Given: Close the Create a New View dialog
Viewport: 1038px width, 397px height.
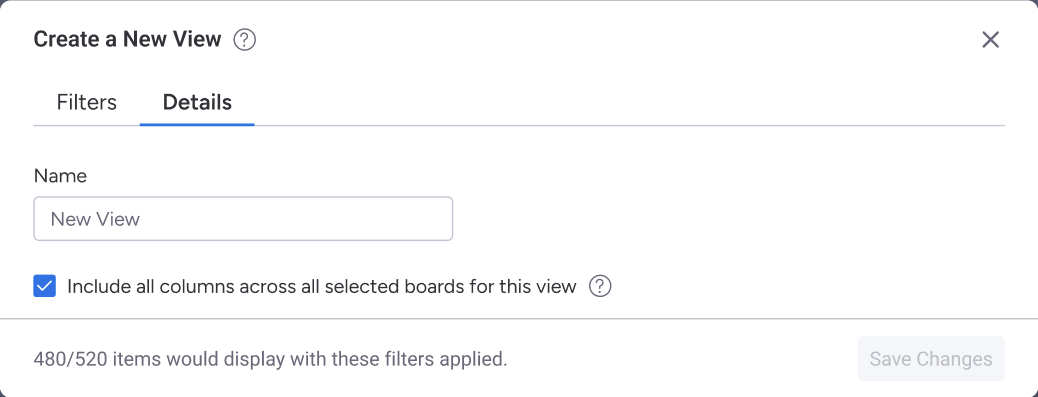Looking at the screenshot, I should click(x=990, y=40).
